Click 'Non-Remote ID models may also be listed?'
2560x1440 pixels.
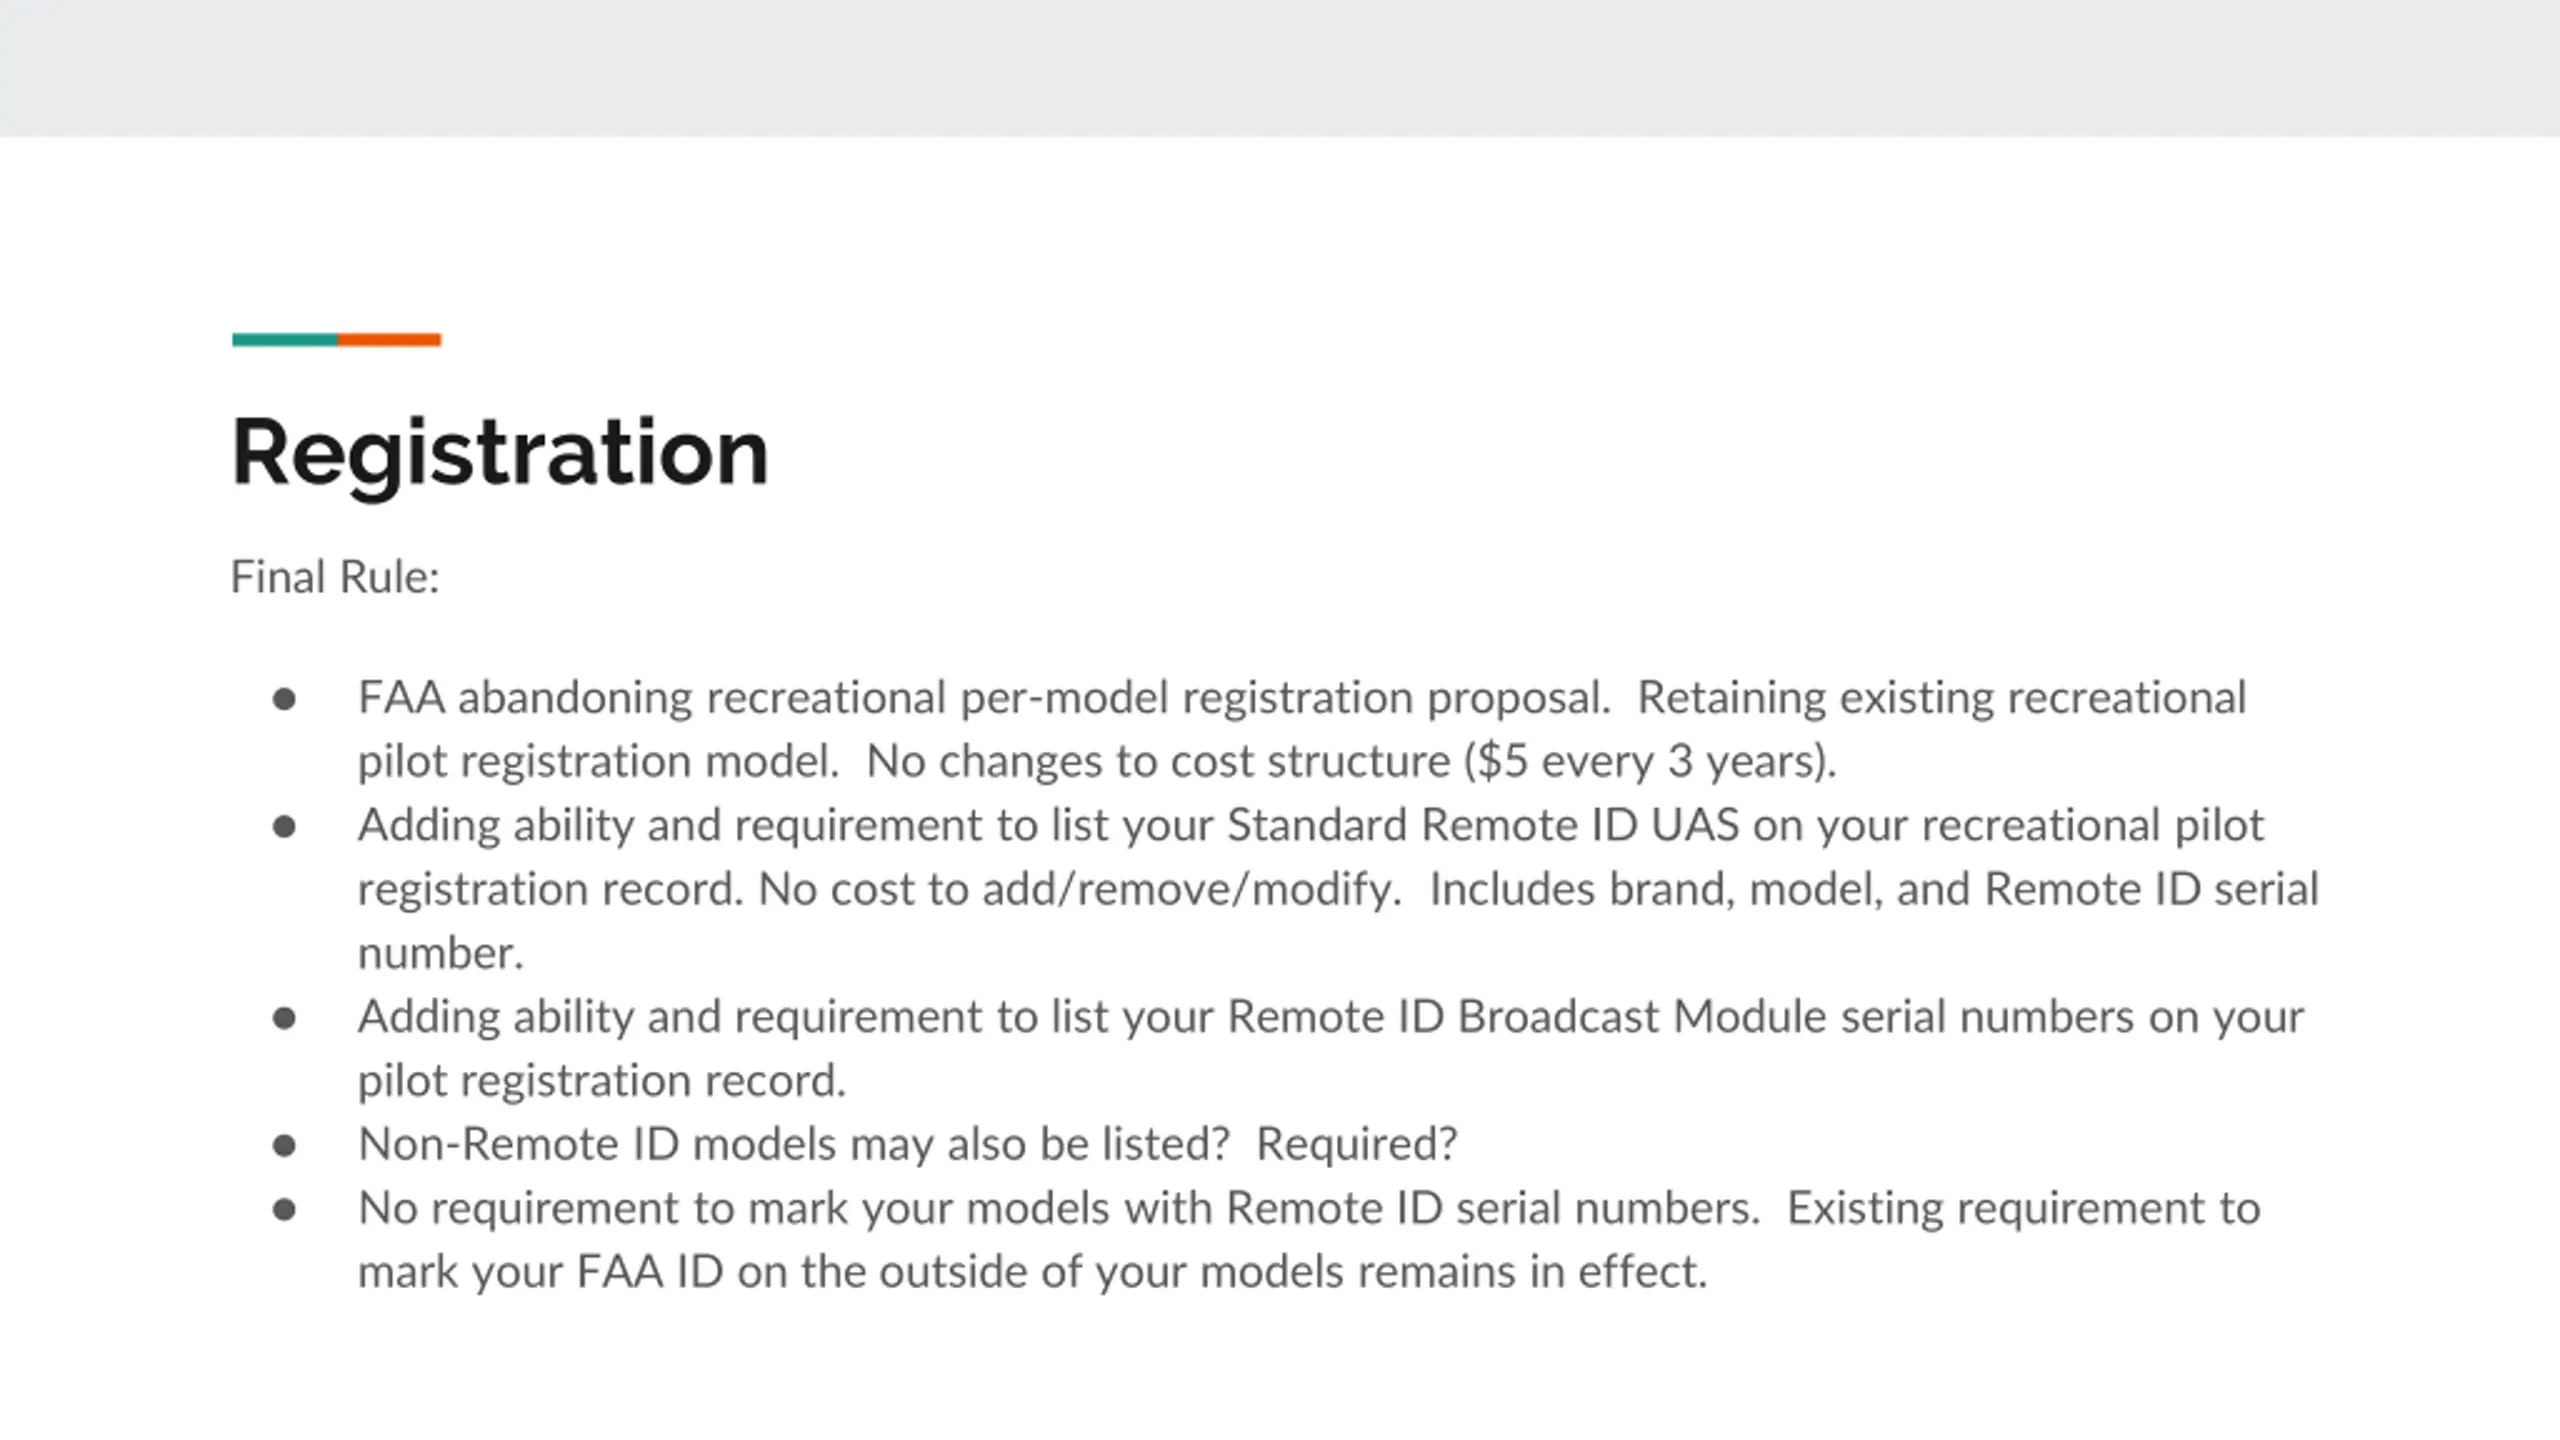click(x=794, y=1146)
